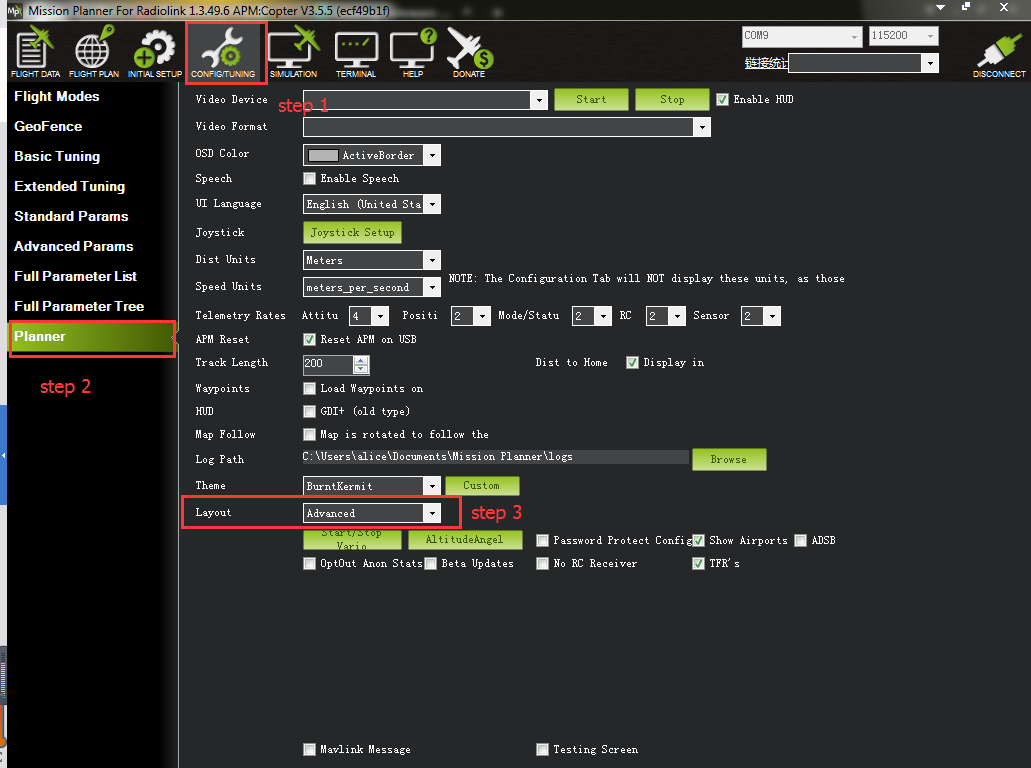Click the Joystick Setup button
This screenshot has width=1031, height=768.
click(x=352, y=232)
